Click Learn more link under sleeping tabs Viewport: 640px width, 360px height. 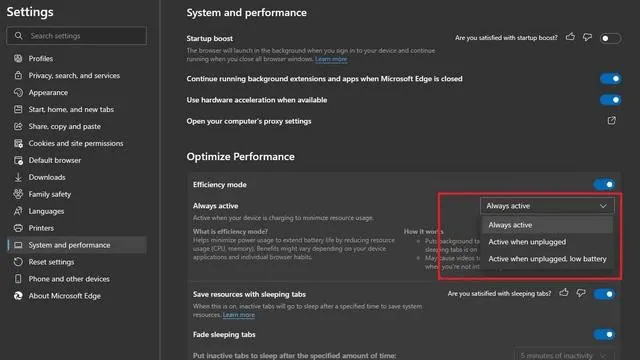(x=239, y=315)
